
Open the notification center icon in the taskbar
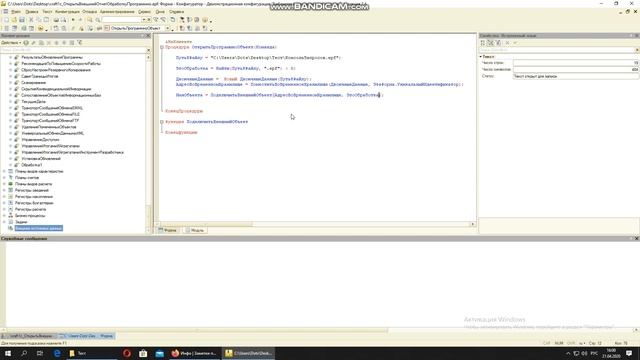[x=629, y=353]
